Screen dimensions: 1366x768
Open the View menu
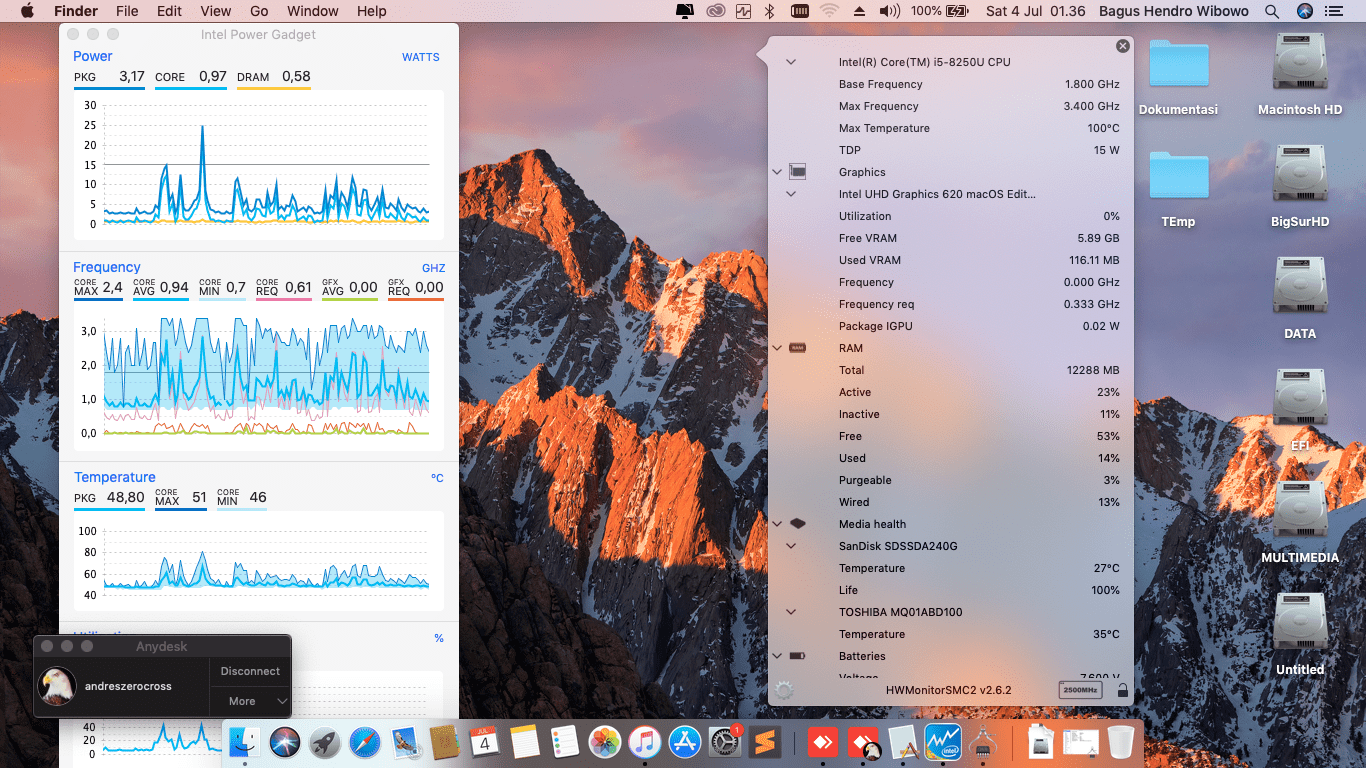point(216,11)
